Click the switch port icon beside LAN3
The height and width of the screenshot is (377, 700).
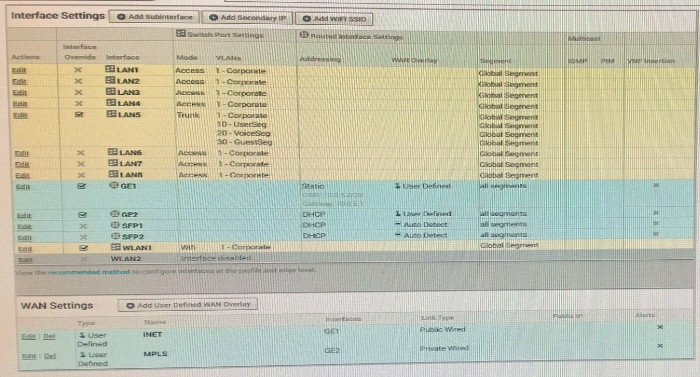pyautogui.click(x=111, y=92)
